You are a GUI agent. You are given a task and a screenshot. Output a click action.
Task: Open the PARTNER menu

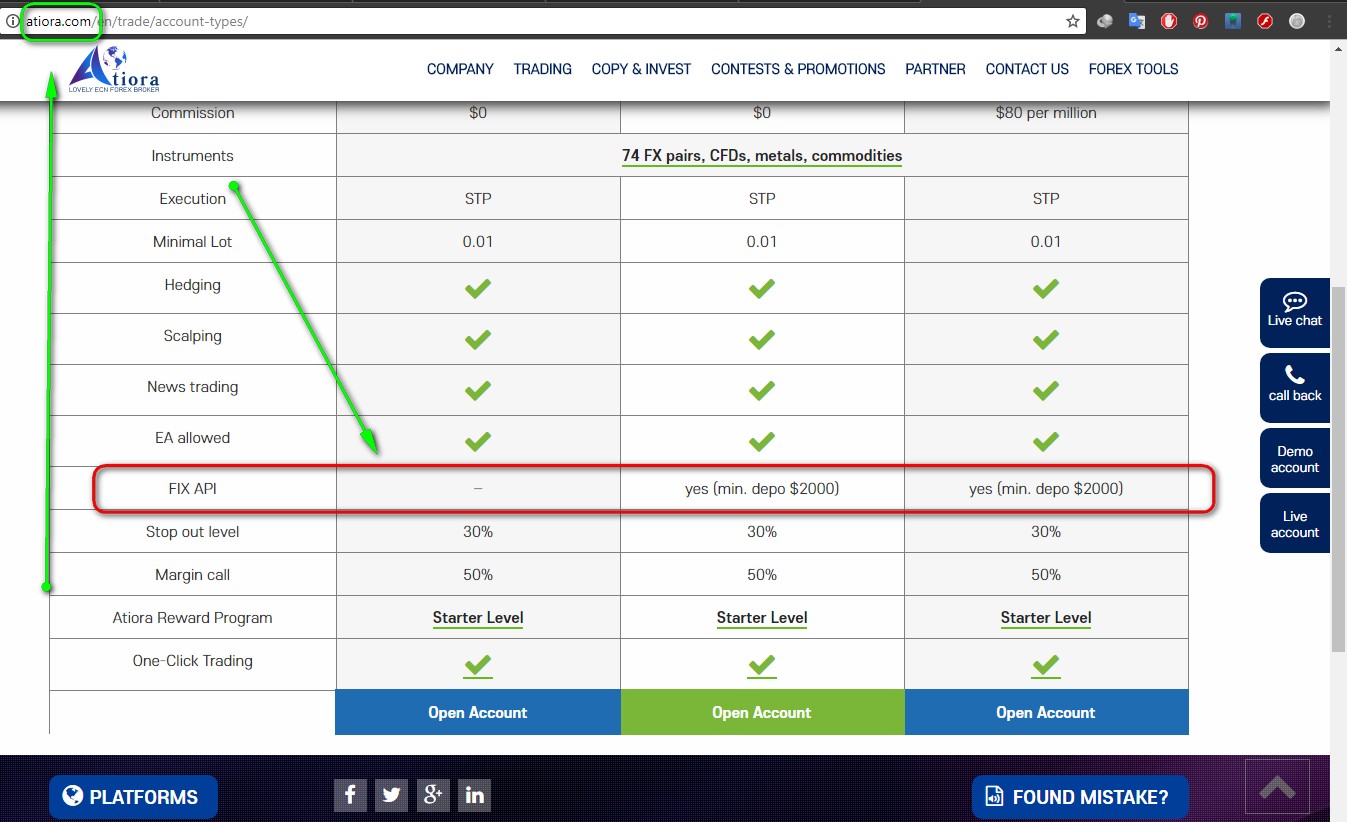935,69
